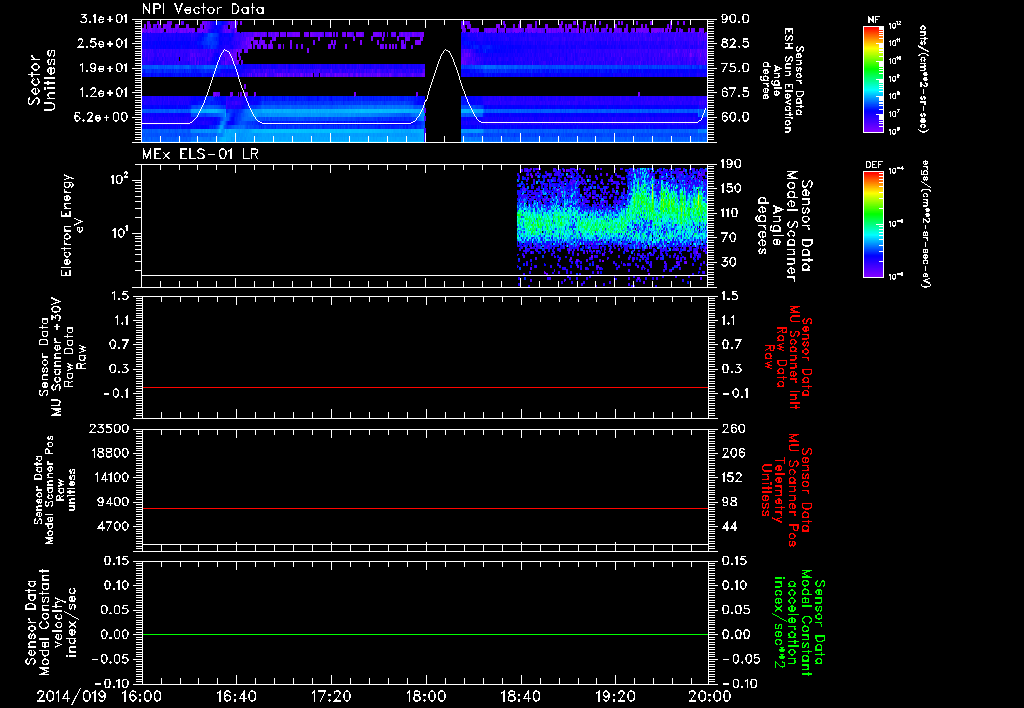The height and width of the screenshot is (708, 1024).
Task: Click the 'NF' label above color bar
Action: click(x=873, y=20)
